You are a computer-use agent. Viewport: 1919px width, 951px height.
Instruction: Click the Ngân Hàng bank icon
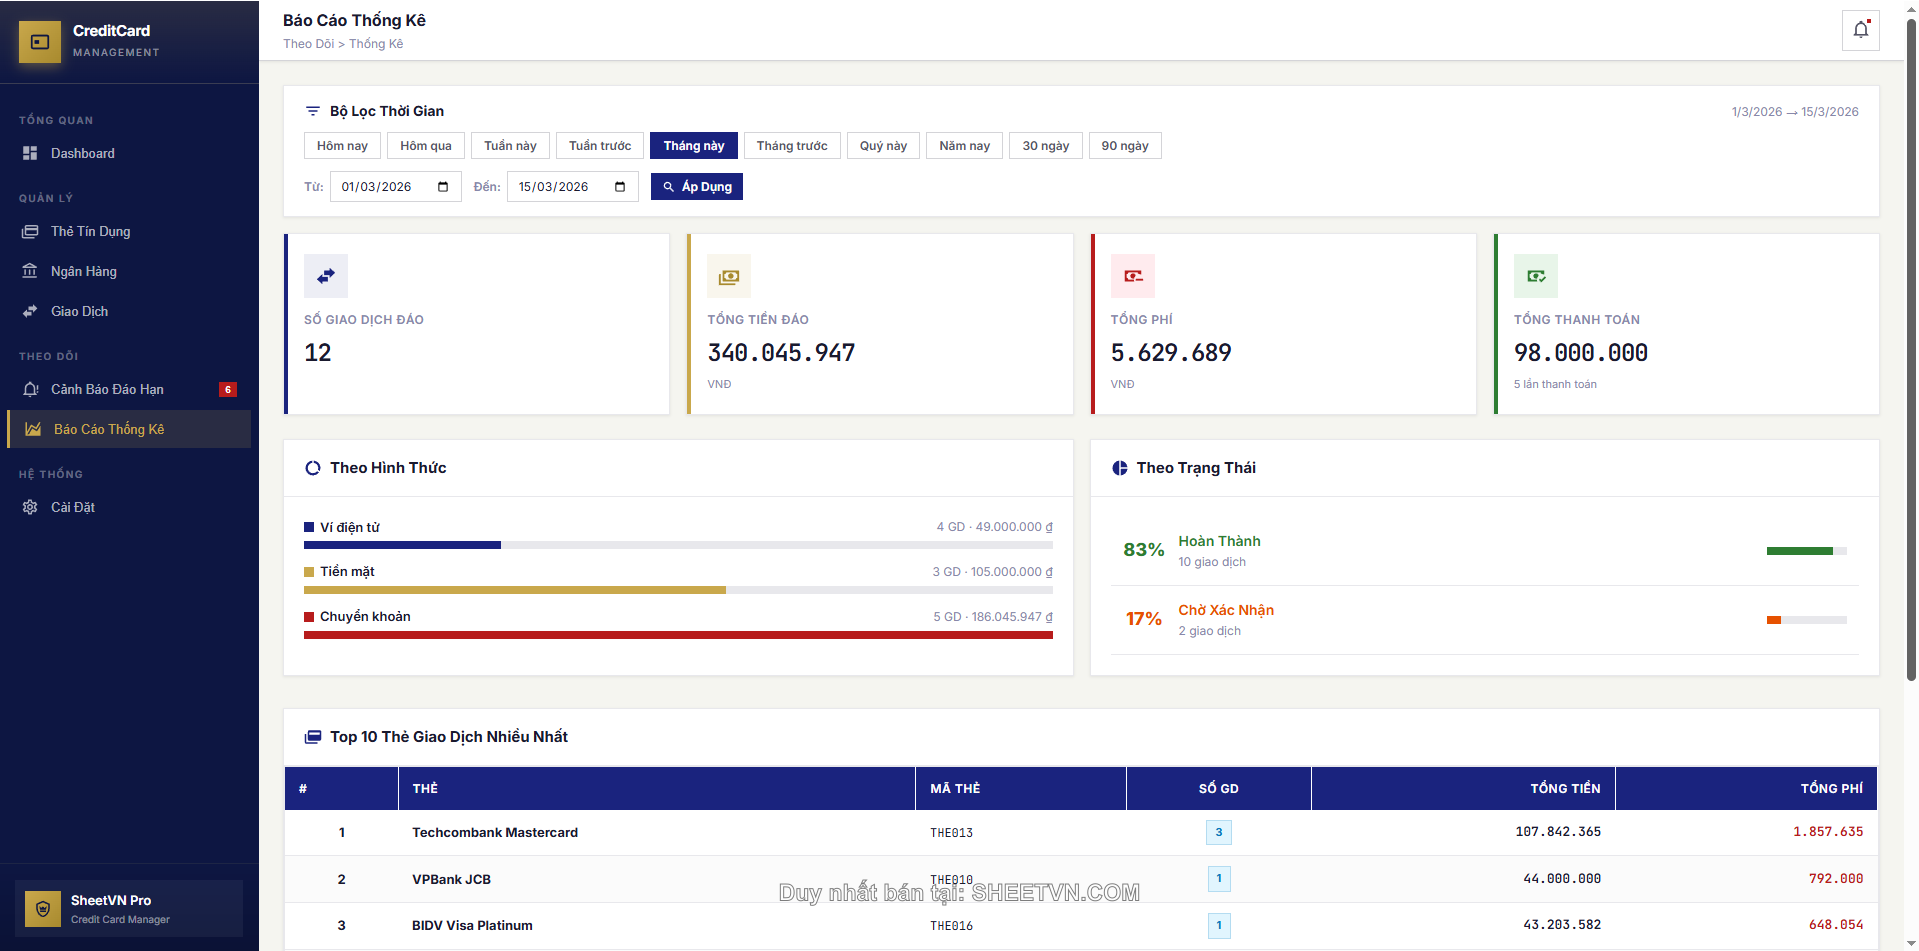point(30,271)
